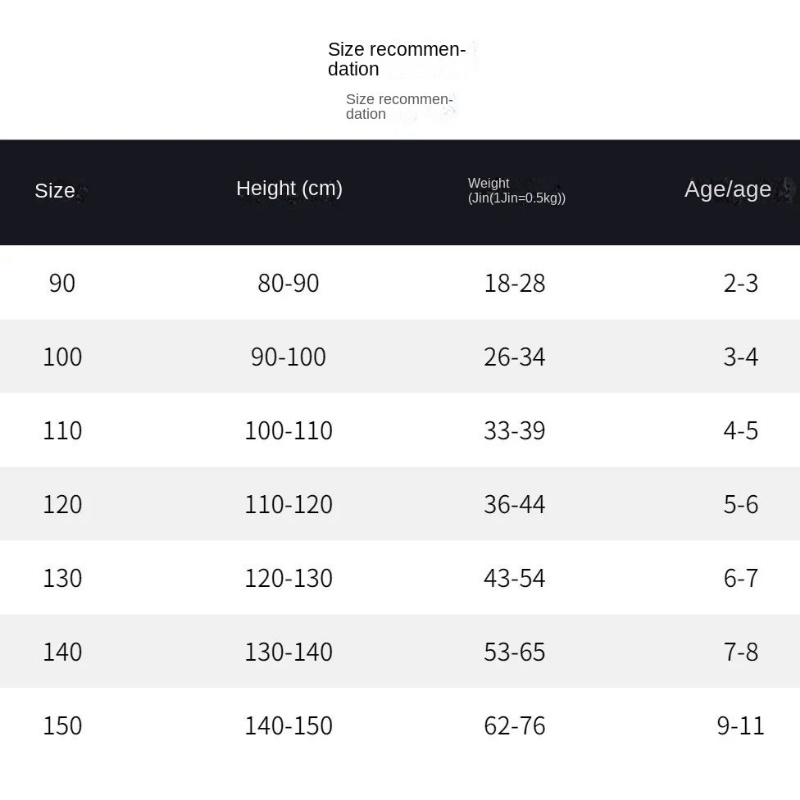Screen dimensions: 800x800
Task: Click size '110' in the Size column
Action: point(62,431)
